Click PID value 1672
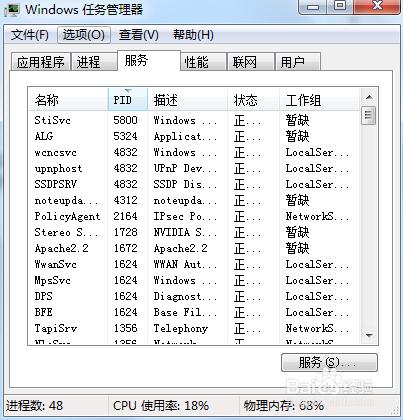 125,248
